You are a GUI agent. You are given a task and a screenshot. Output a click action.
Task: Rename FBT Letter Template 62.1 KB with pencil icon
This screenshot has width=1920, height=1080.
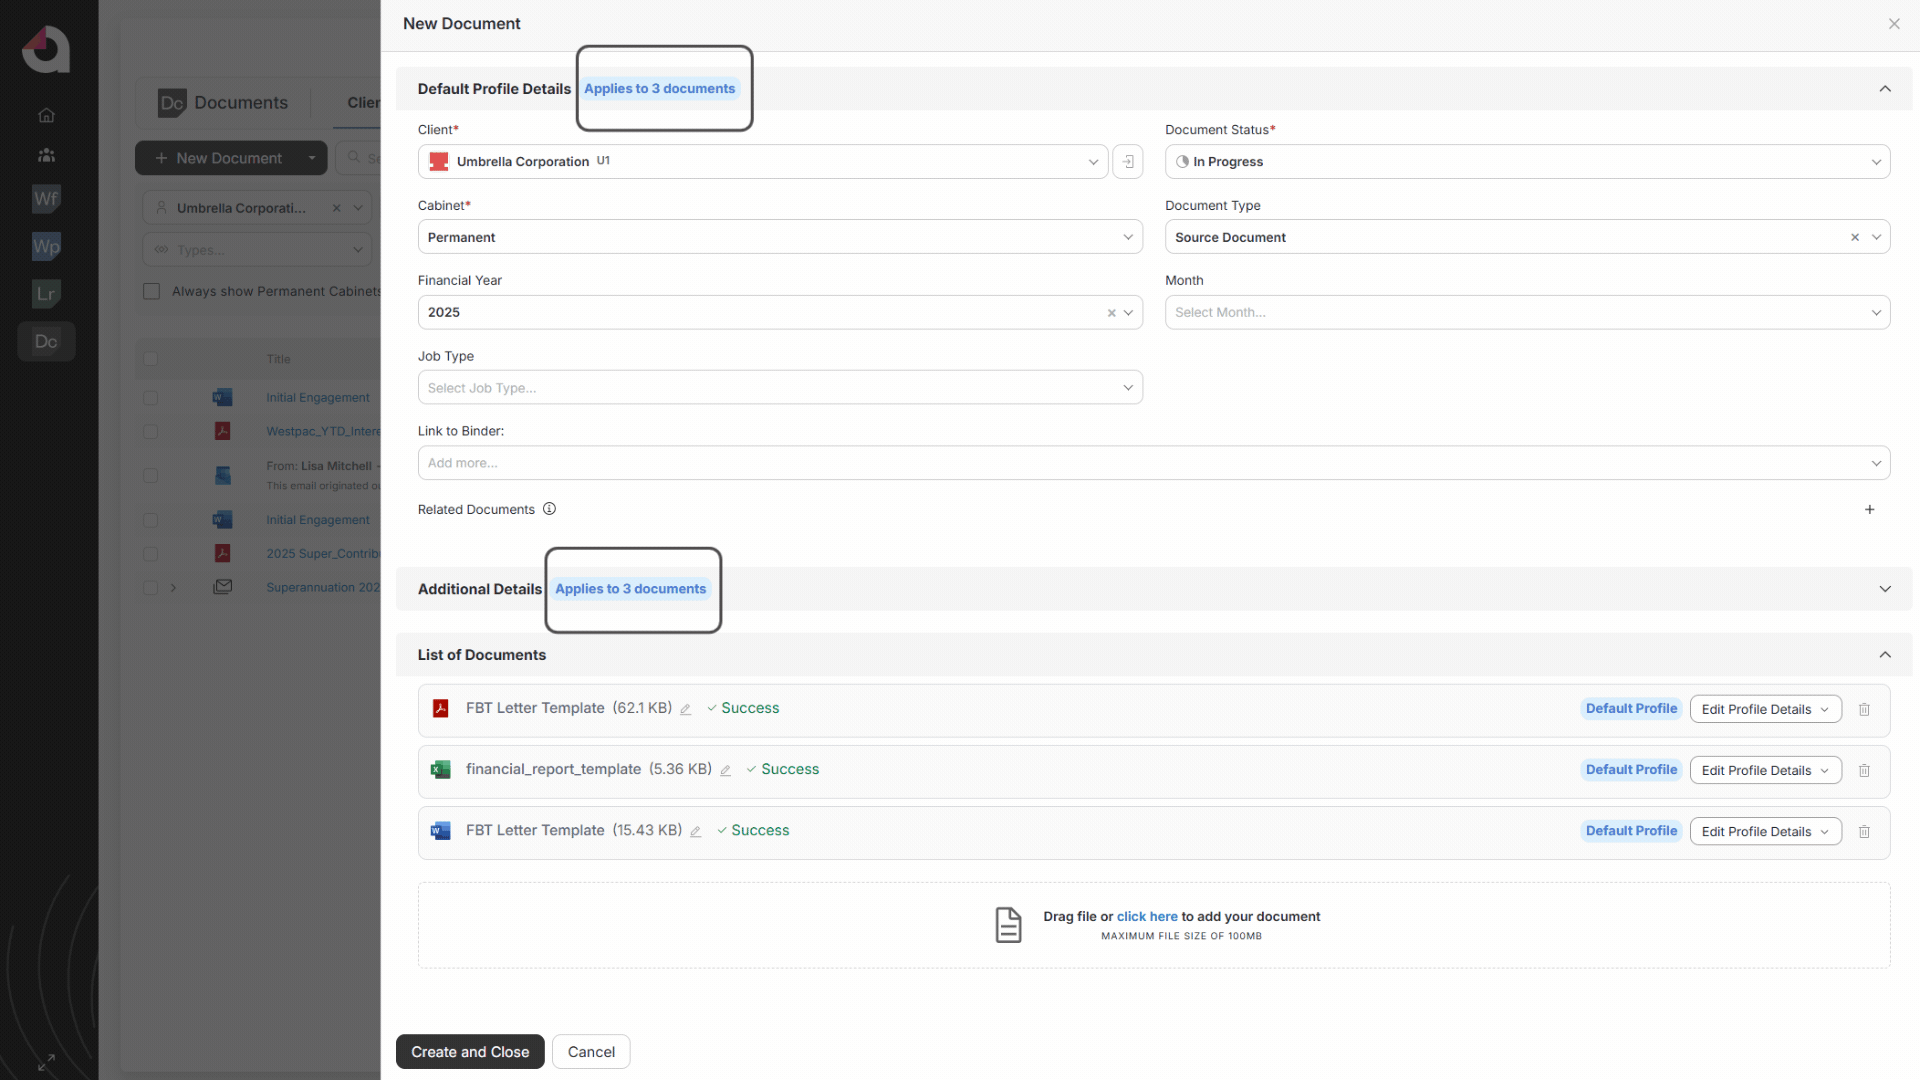click(x=685, y=709)
